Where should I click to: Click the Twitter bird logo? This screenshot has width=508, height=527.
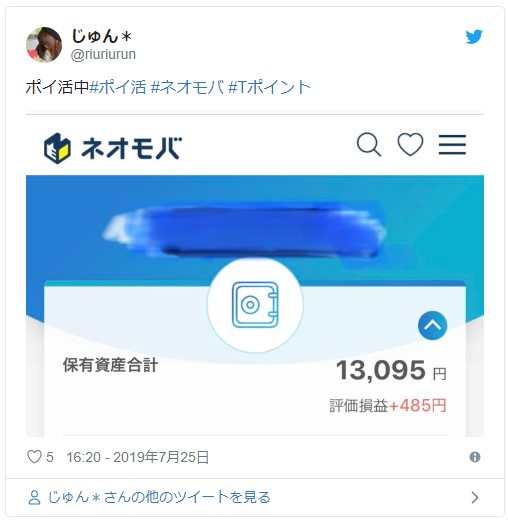click(x=474, y=37)
